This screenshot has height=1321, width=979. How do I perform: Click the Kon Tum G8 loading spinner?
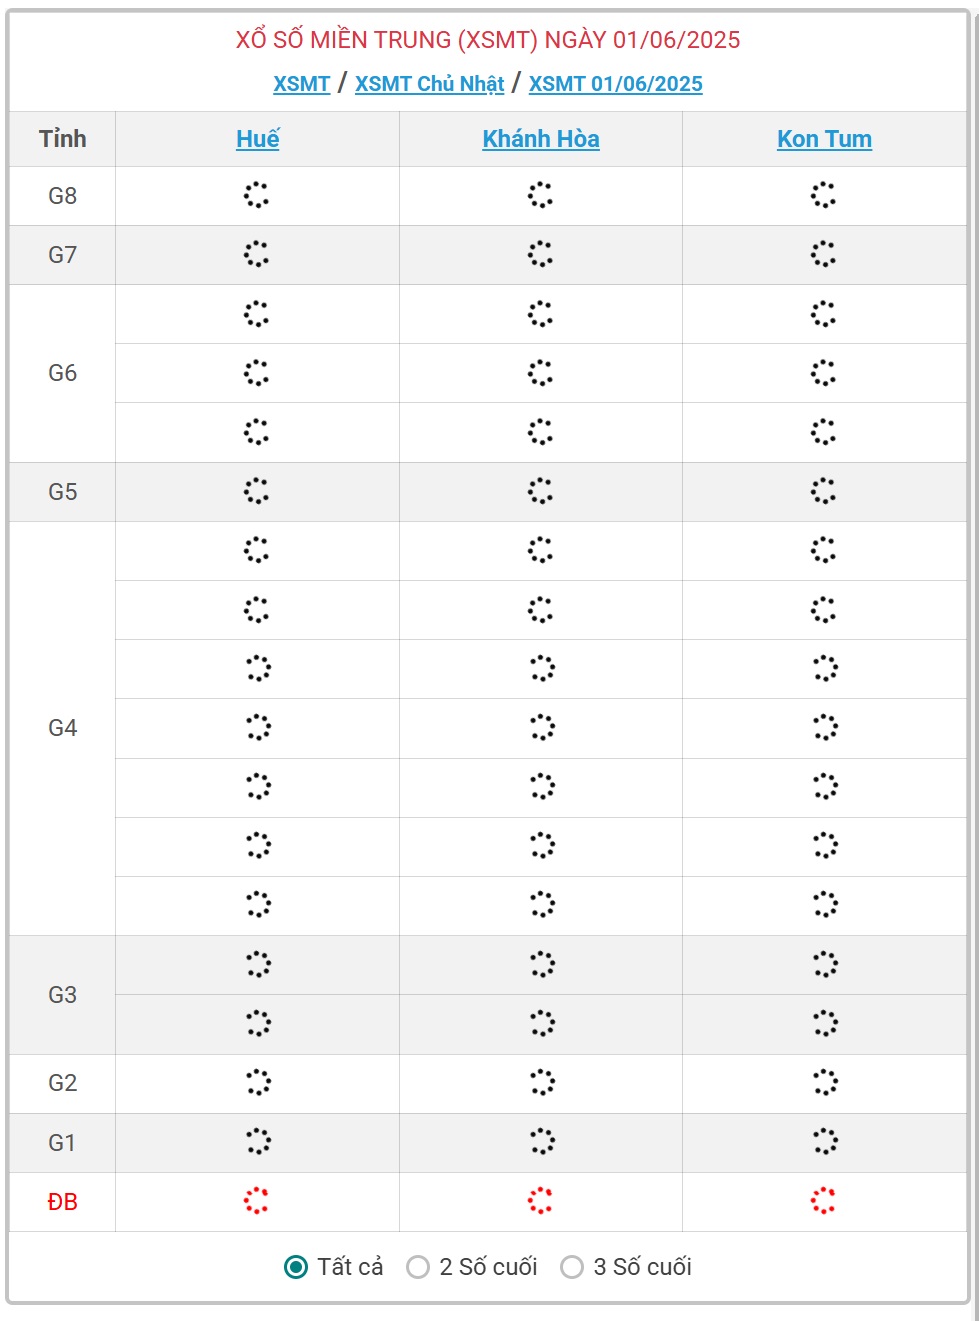pos(823,195)
